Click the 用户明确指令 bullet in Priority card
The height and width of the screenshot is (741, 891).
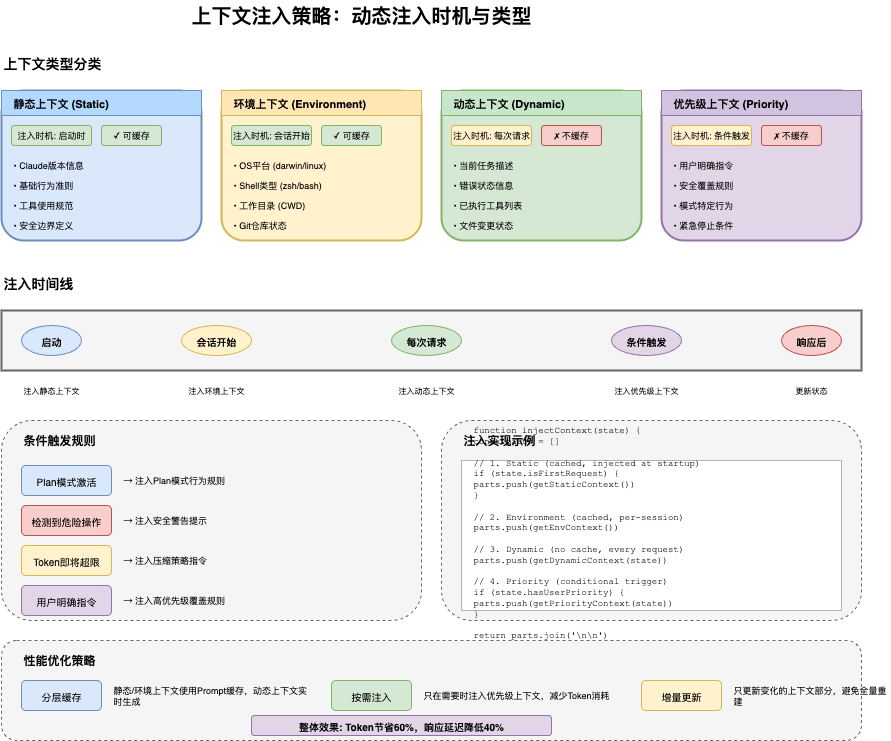click(703, 166)
